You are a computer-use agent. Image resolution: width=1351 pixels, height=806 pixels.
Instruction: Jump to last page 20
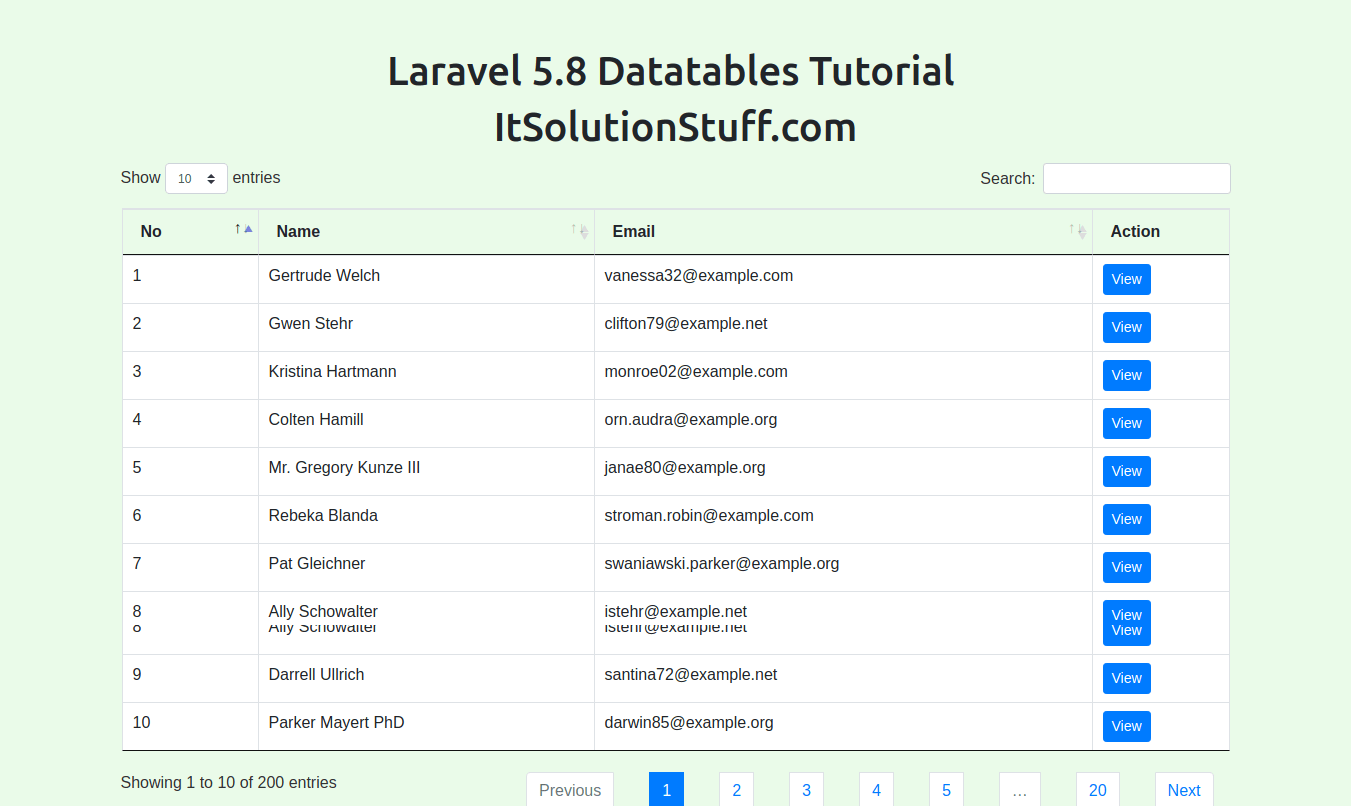tap(1098, 789)
